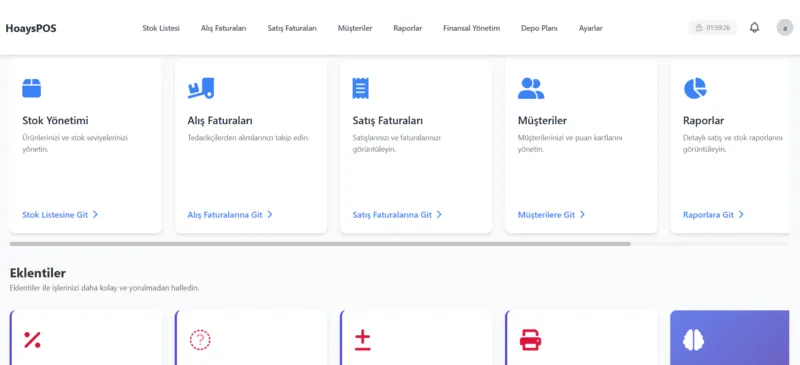Click the Alış Faturaları truck icon

[x=201, y=88]
